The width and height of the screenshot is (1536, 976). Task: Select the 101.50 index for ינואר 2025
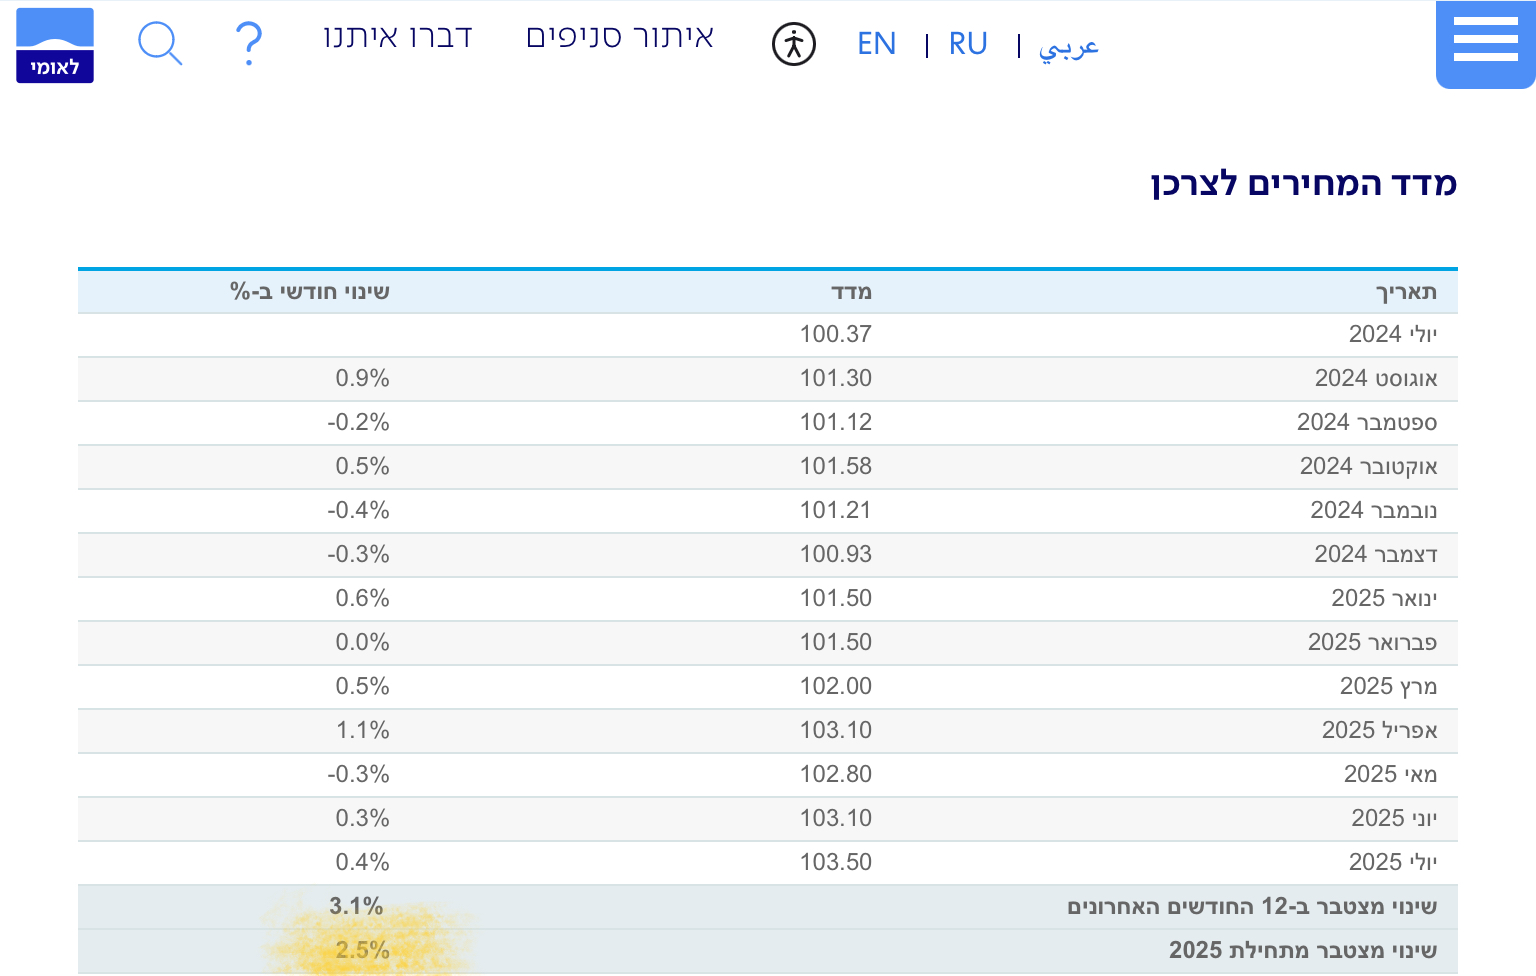[x=836, y=598]
